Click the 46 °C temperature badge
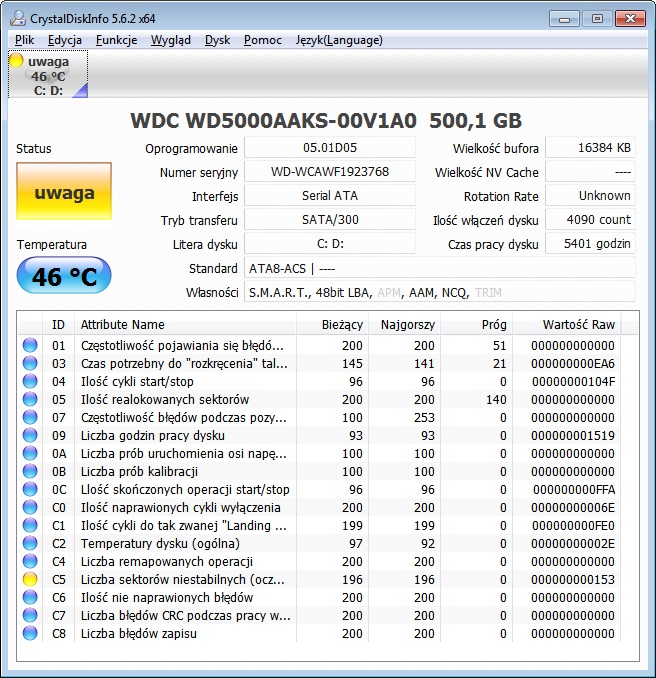Viewport: 656px width, 678px height. coord(64,275)
